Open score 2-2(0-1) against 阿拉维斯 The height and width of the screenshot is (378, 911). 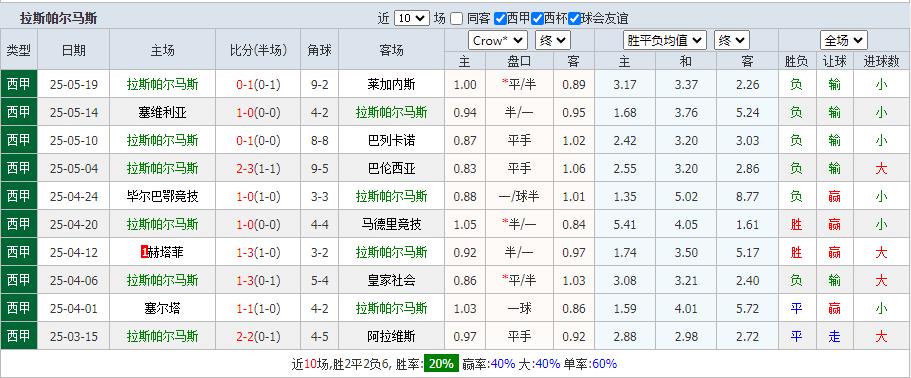click(258, 336)
